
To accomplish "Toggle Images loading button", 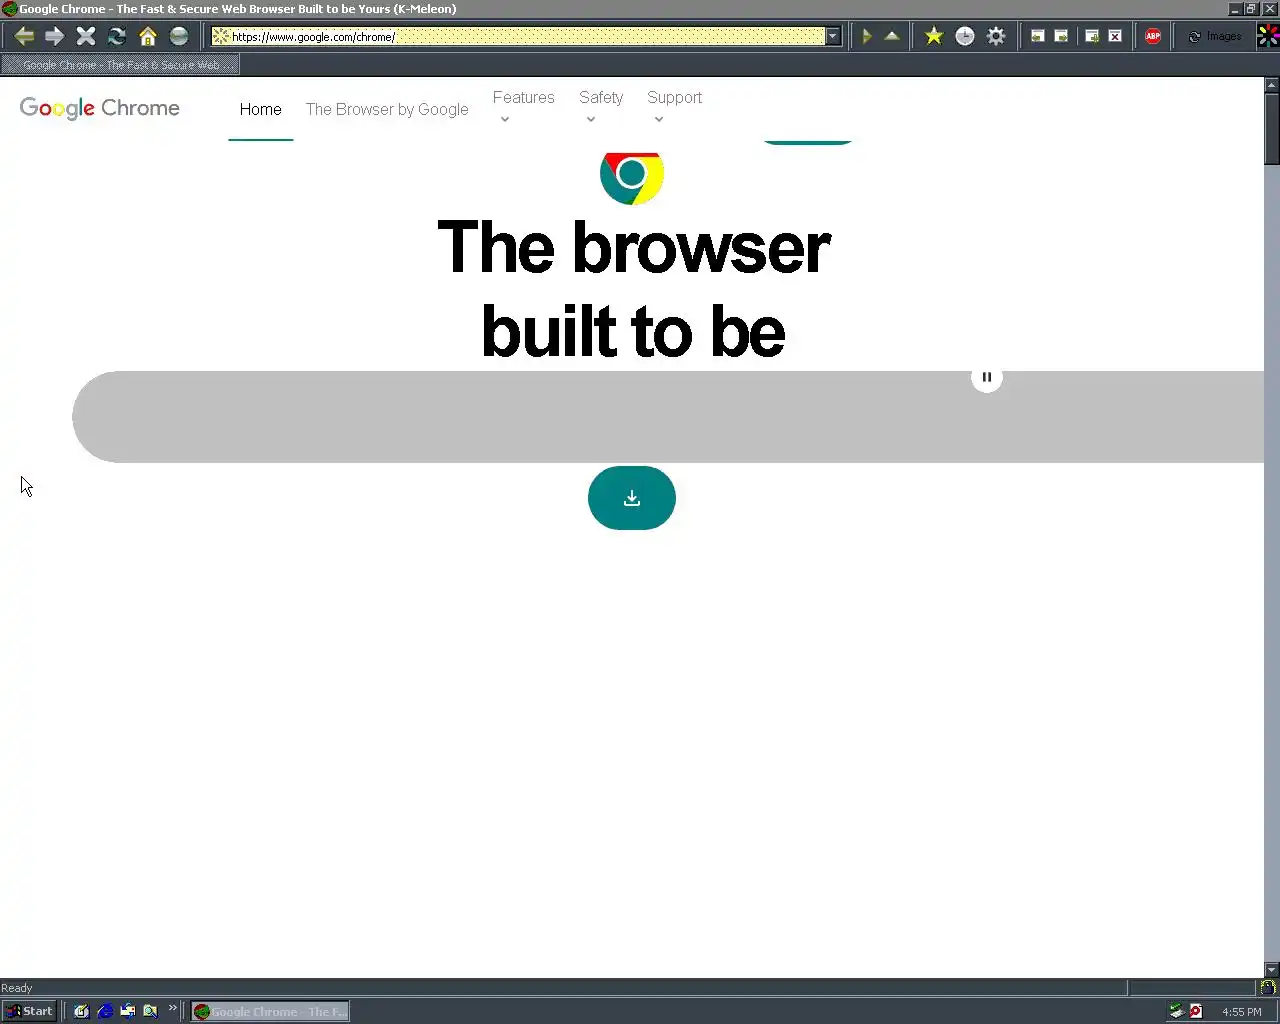I will (x=1214, y=36).
